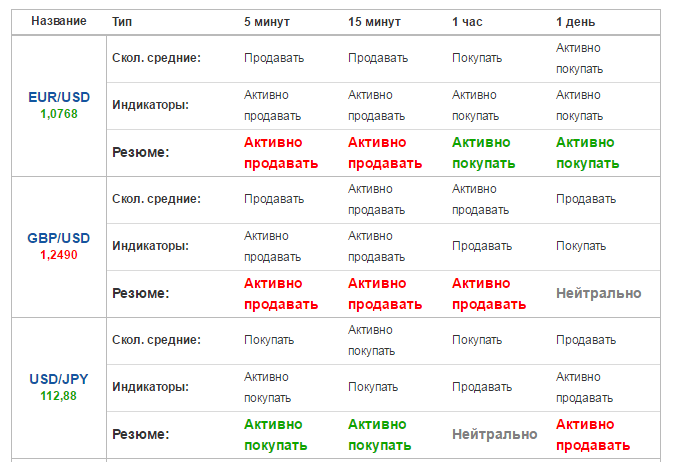Open the GBP/USD currency pair link
This screenshot has width=678, height=462.
click(59, 238)
